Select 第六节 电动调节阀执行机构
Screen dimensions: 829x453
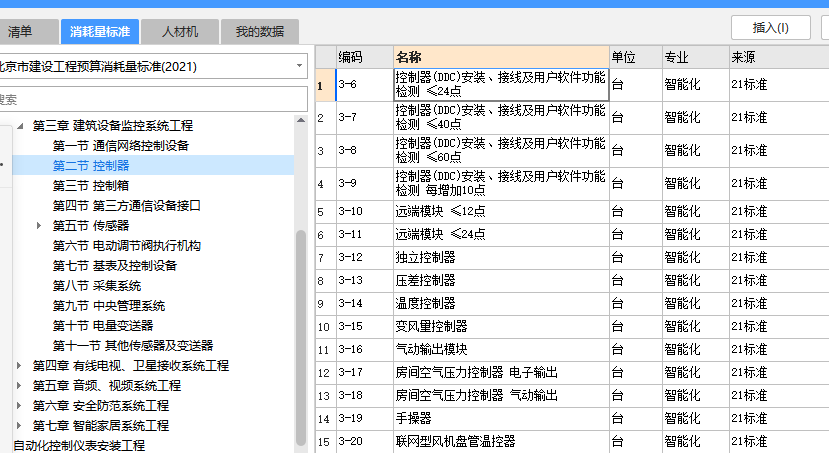[x=127, y=246]
